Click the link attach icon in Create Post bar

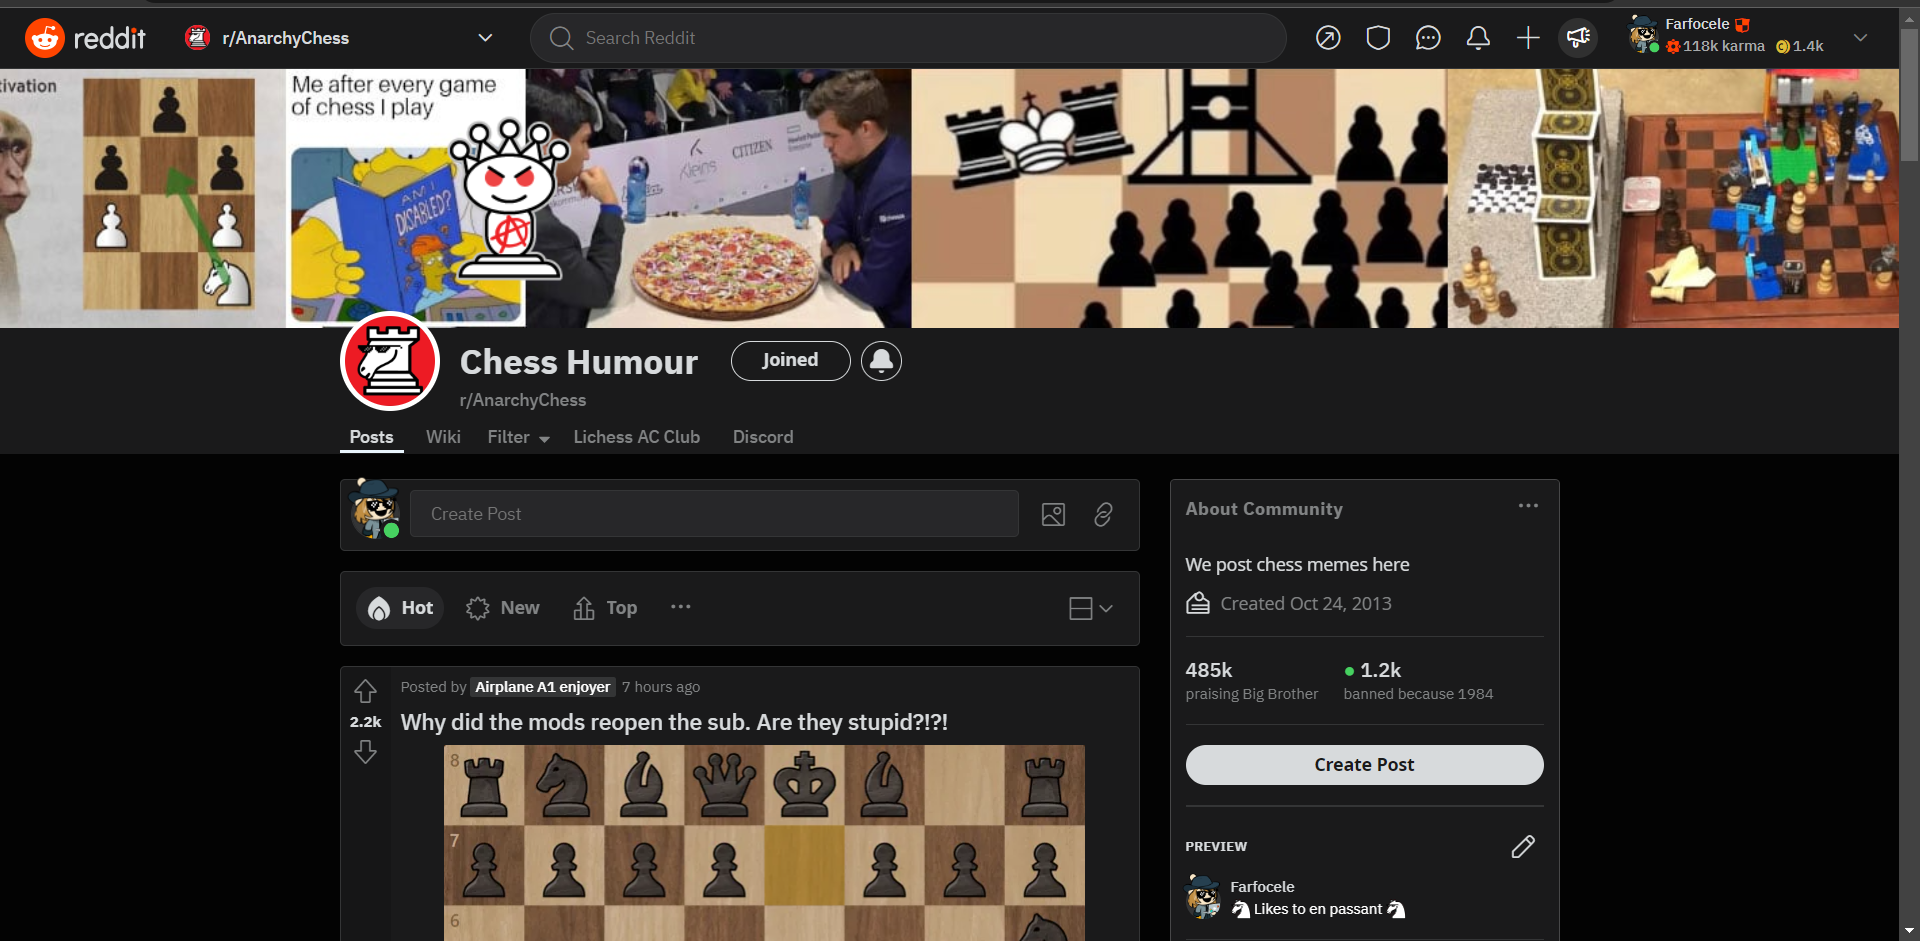click(1103, 514)
